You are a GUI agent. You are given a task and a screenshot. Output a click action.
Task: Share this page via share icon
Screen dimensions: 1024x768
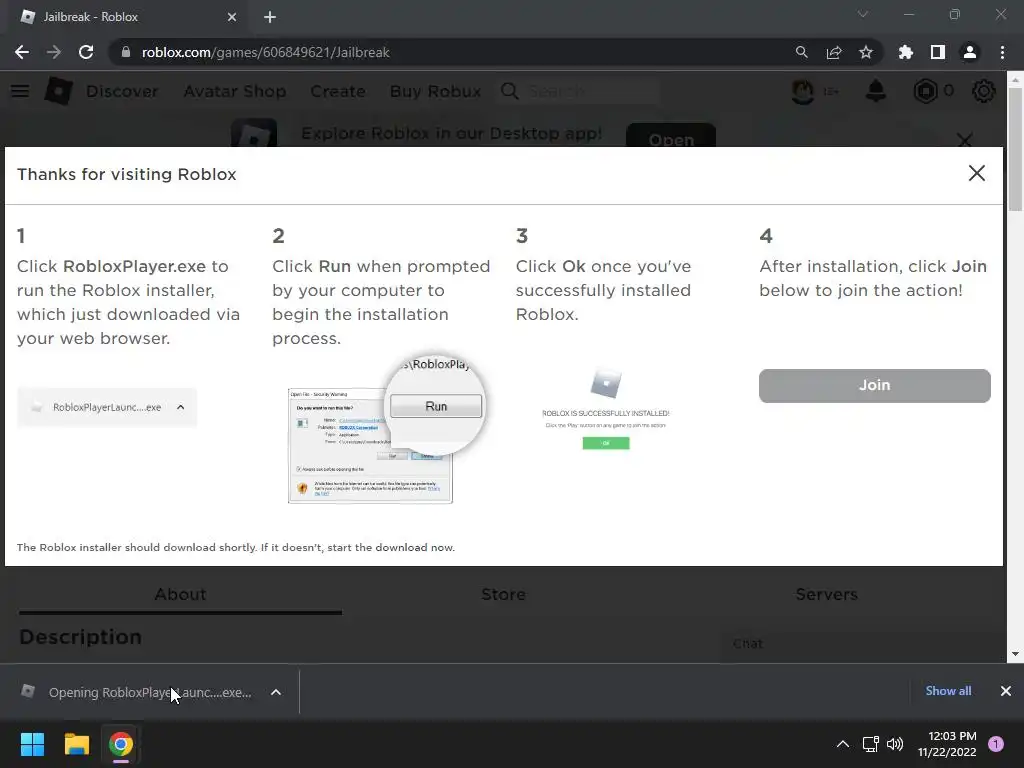click(x=834, y=52)
